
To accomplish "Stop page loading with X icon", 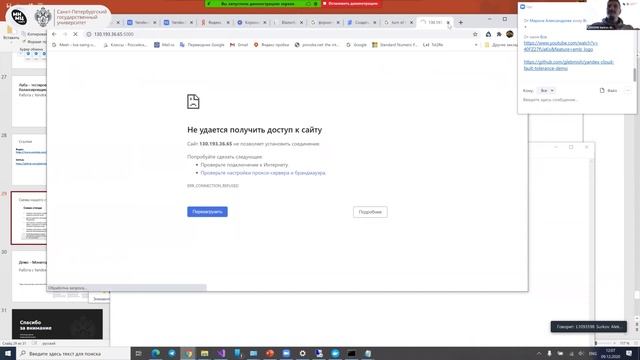I will (76, 34).
